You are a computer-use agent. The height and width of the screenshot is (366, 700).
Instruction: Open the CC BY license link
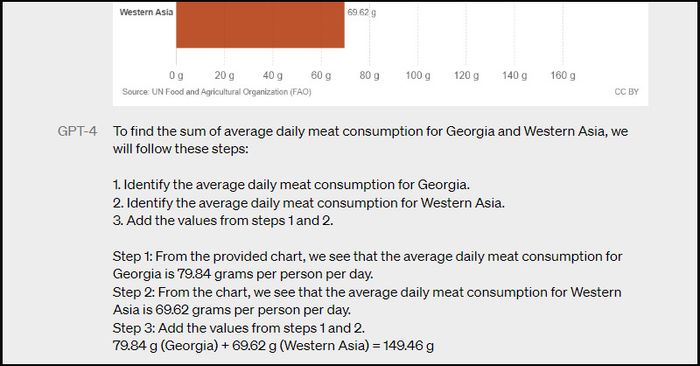click(626, 92)
